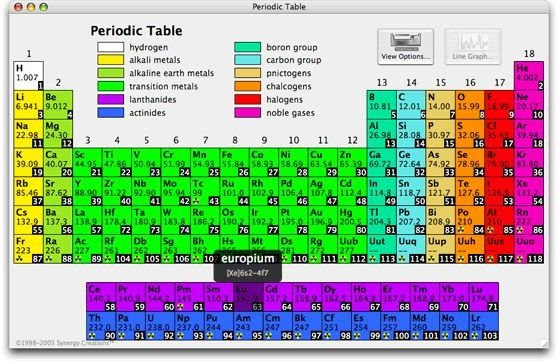Select the Hydrogen H element cell
The width and height of the screenshot is (557, 362).
[29, 76]
